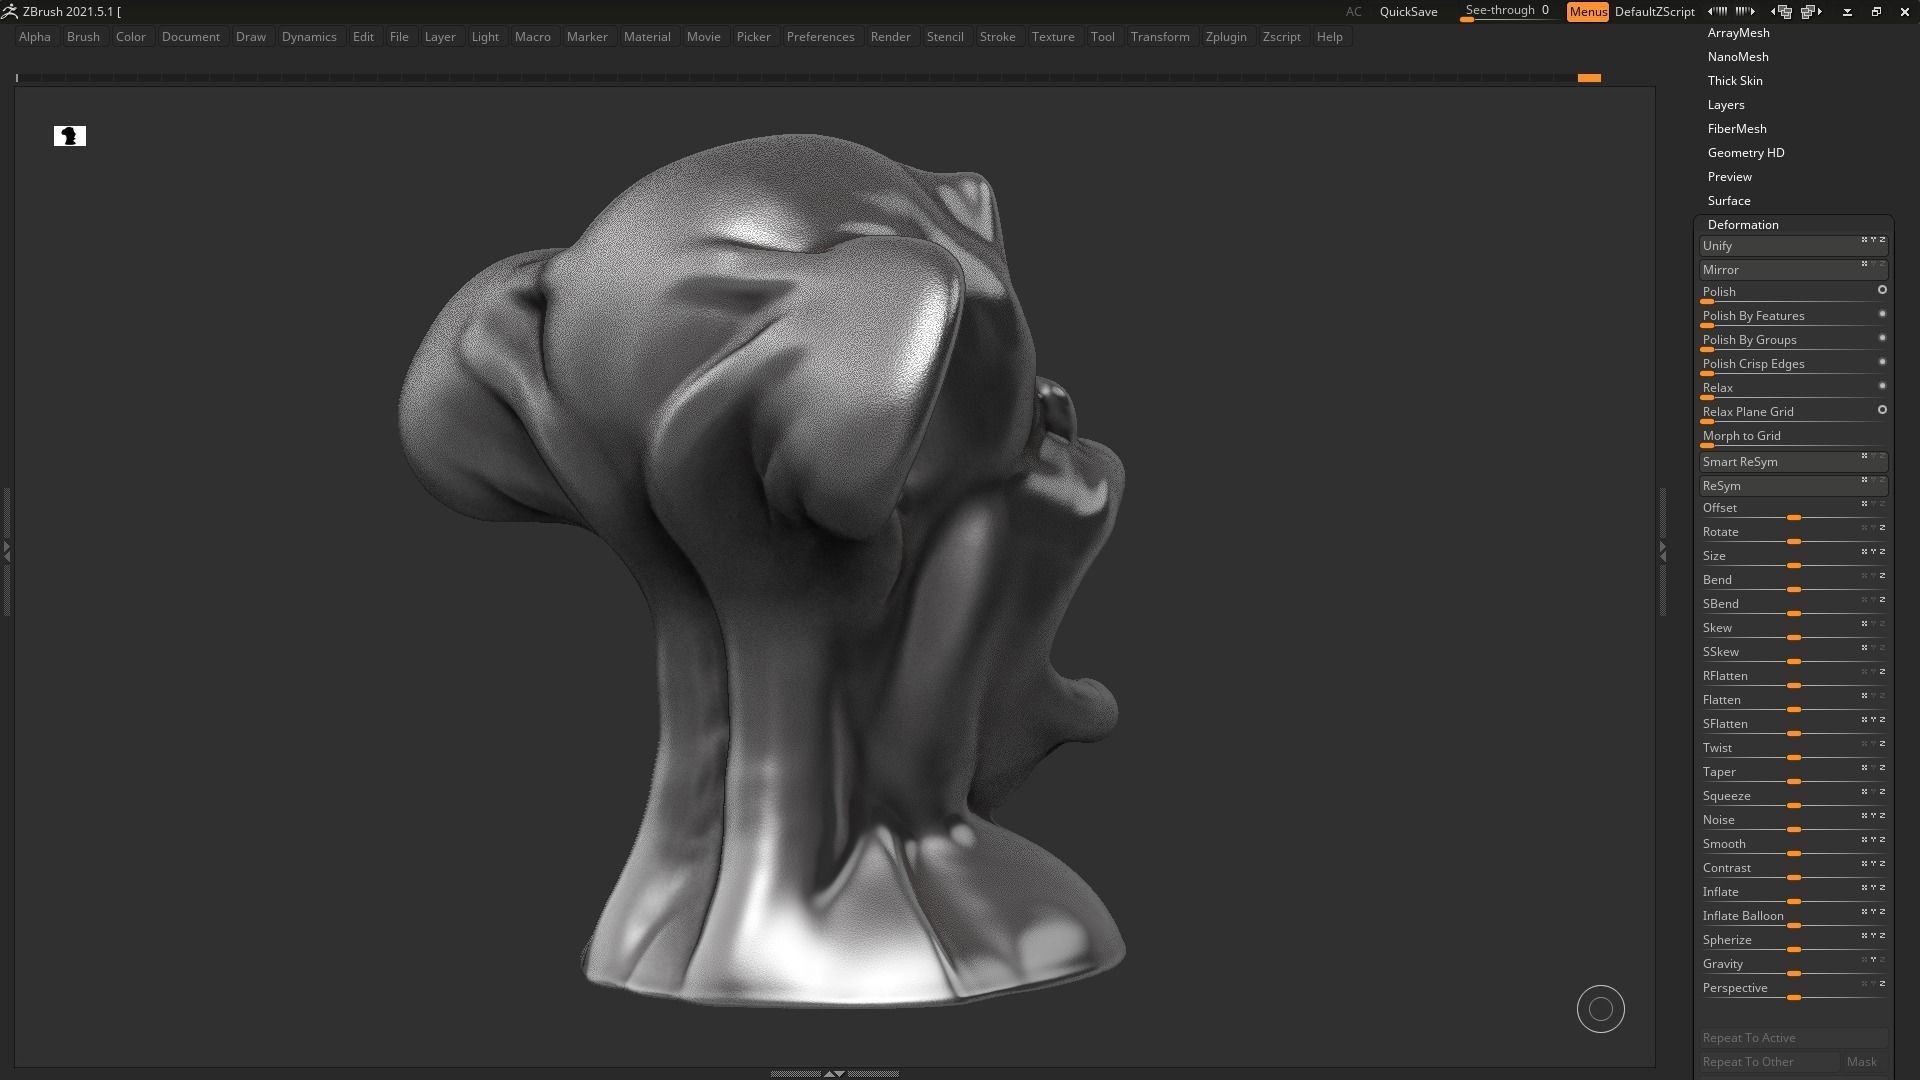This screenshot has height=1080, width=1920.
Task: Click the right tray divider arrows
Action: [1663, 550]
